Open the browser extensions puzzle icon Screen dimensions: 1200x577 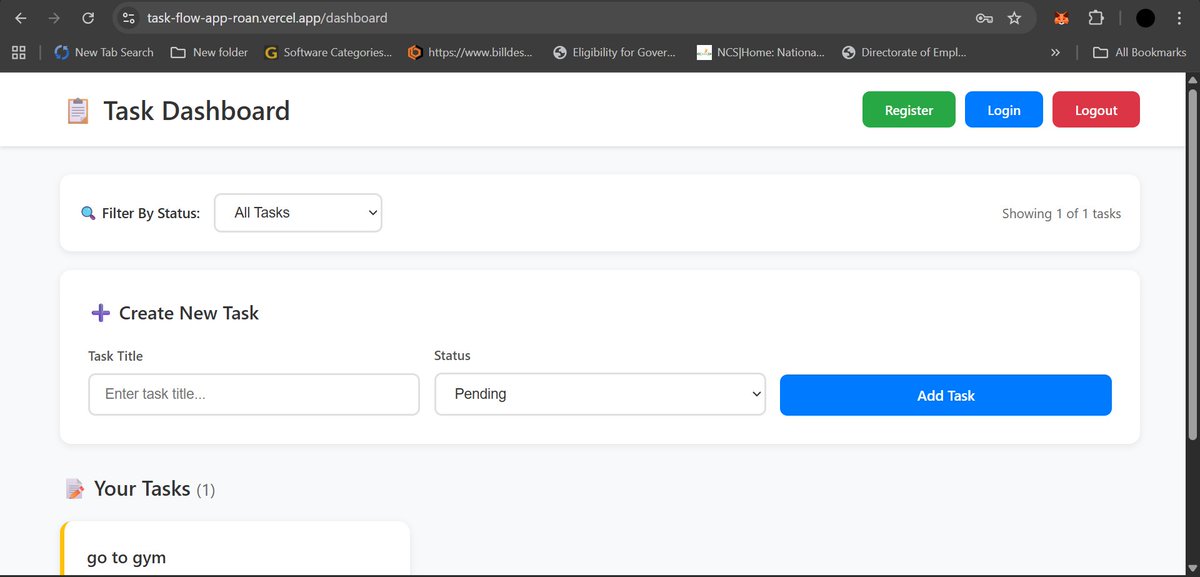(1096, 17)
